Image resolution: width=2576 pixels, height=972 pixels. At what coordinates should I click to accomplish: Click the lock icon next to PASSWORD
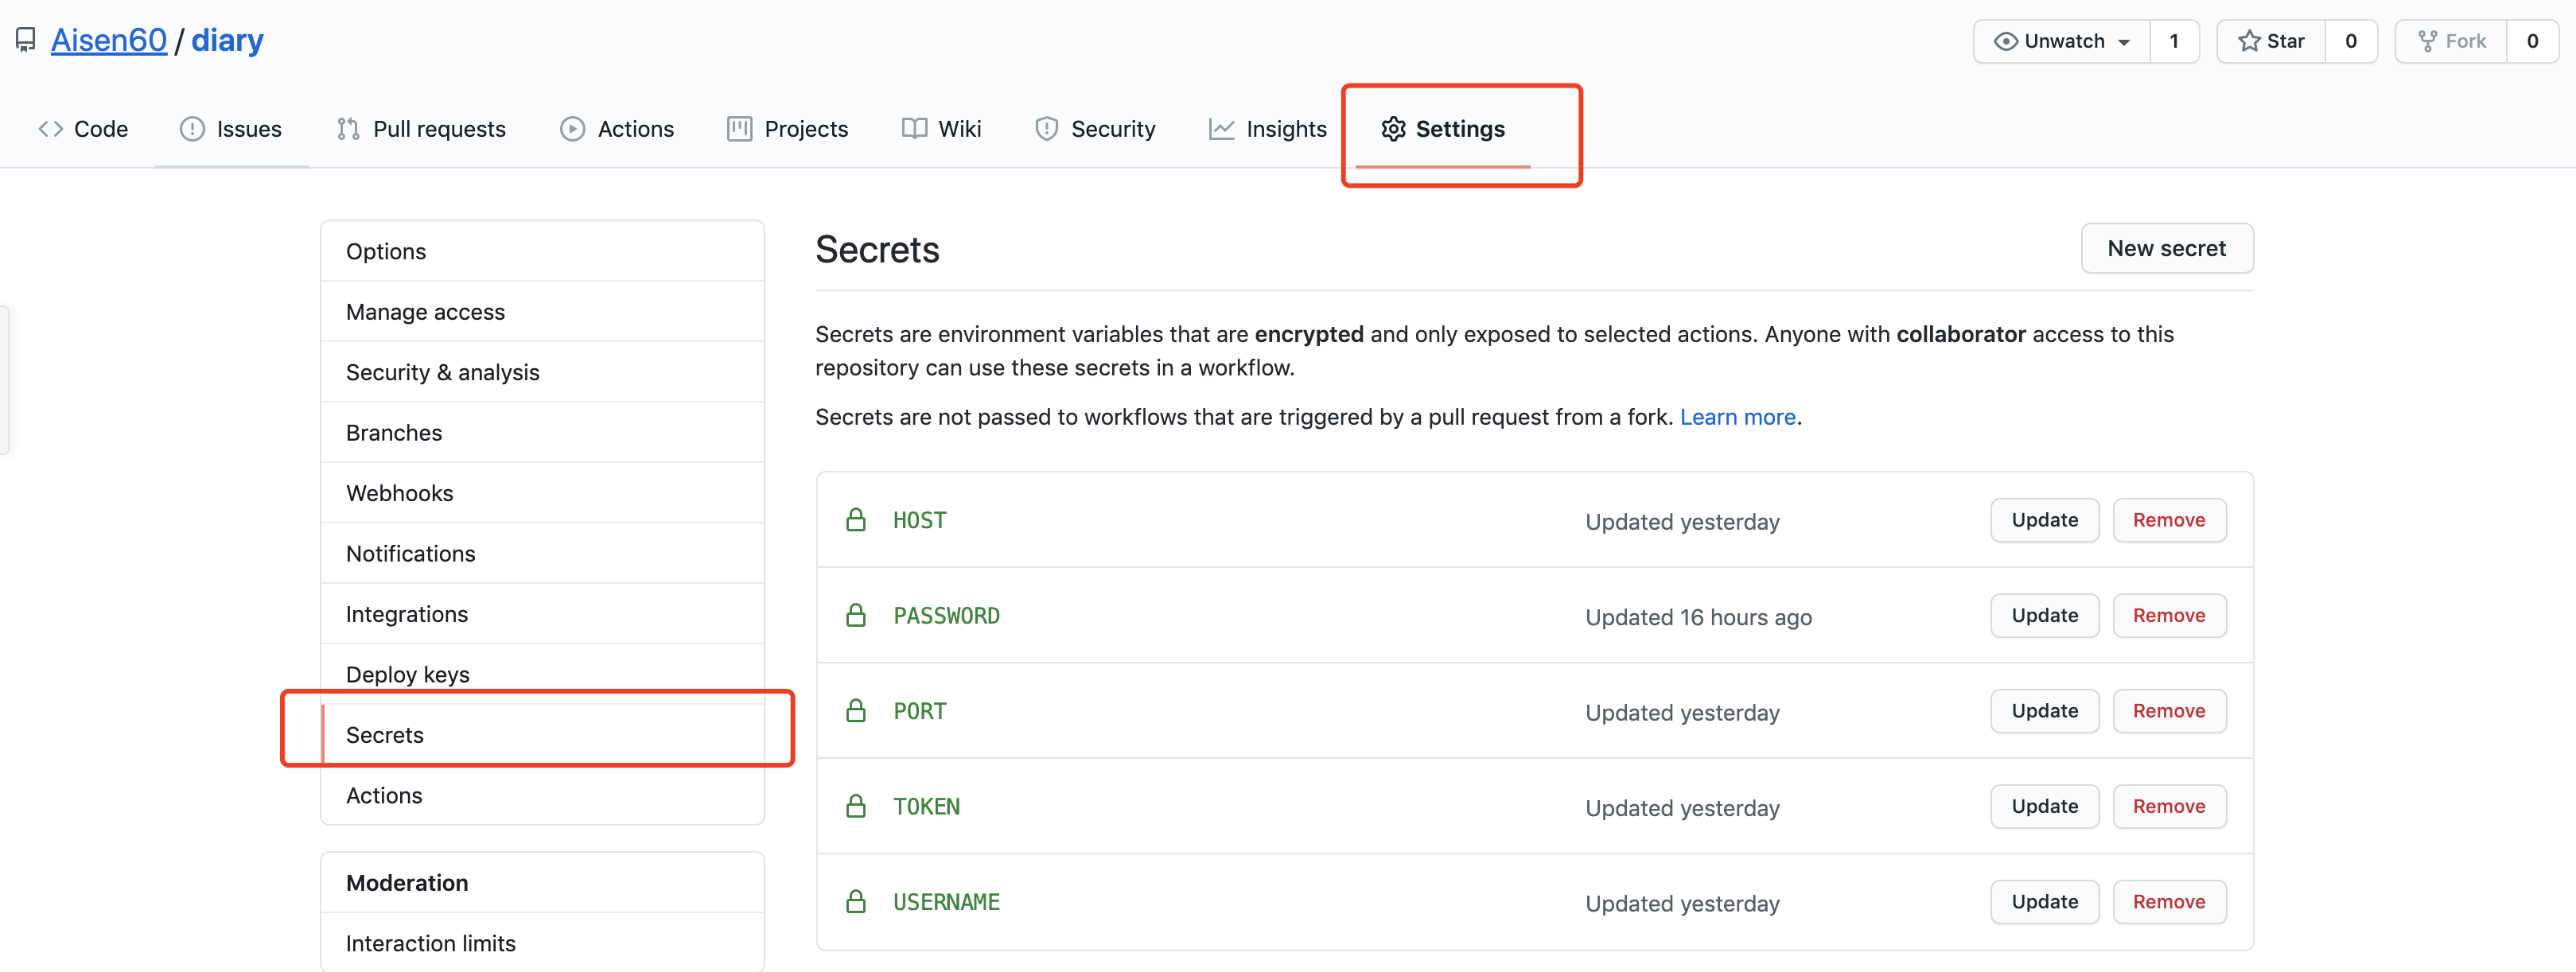pyautogui.click(x=856, y=615)
